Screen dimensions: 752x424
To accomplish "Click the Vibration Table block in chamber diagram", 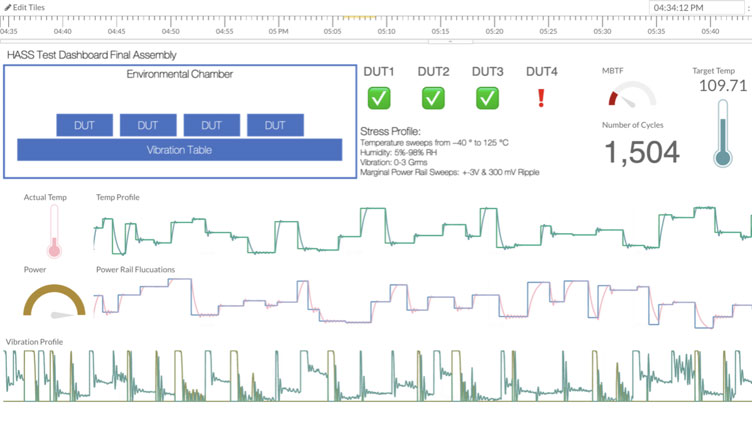I will point(179,150).
